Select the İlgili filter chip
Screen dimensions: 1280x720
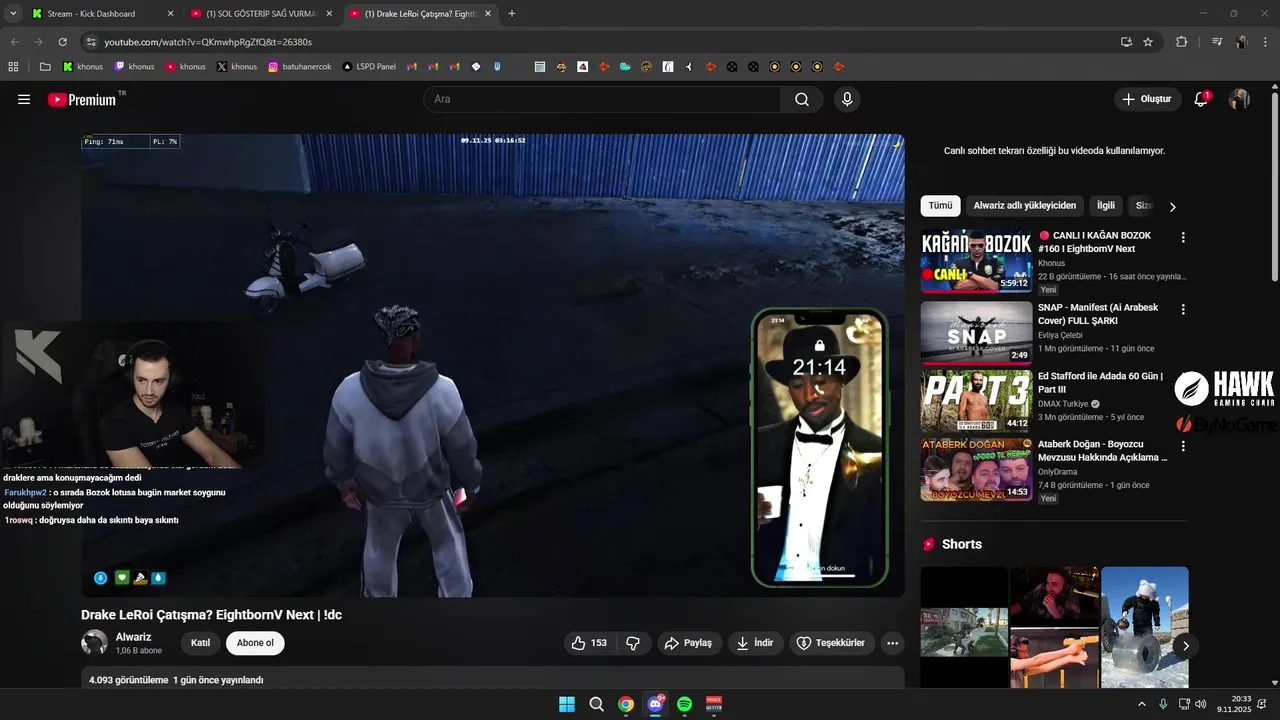[x=1106, y=206]
